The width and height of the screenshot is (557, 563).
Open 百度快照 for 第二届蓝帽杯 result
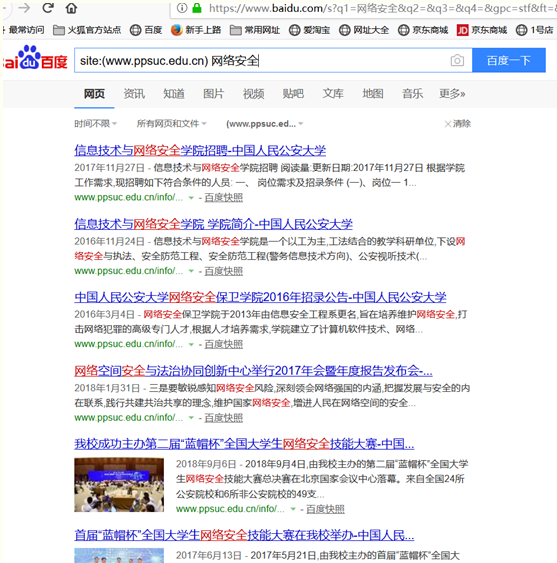pyautogui.click(x=325, y=509)
